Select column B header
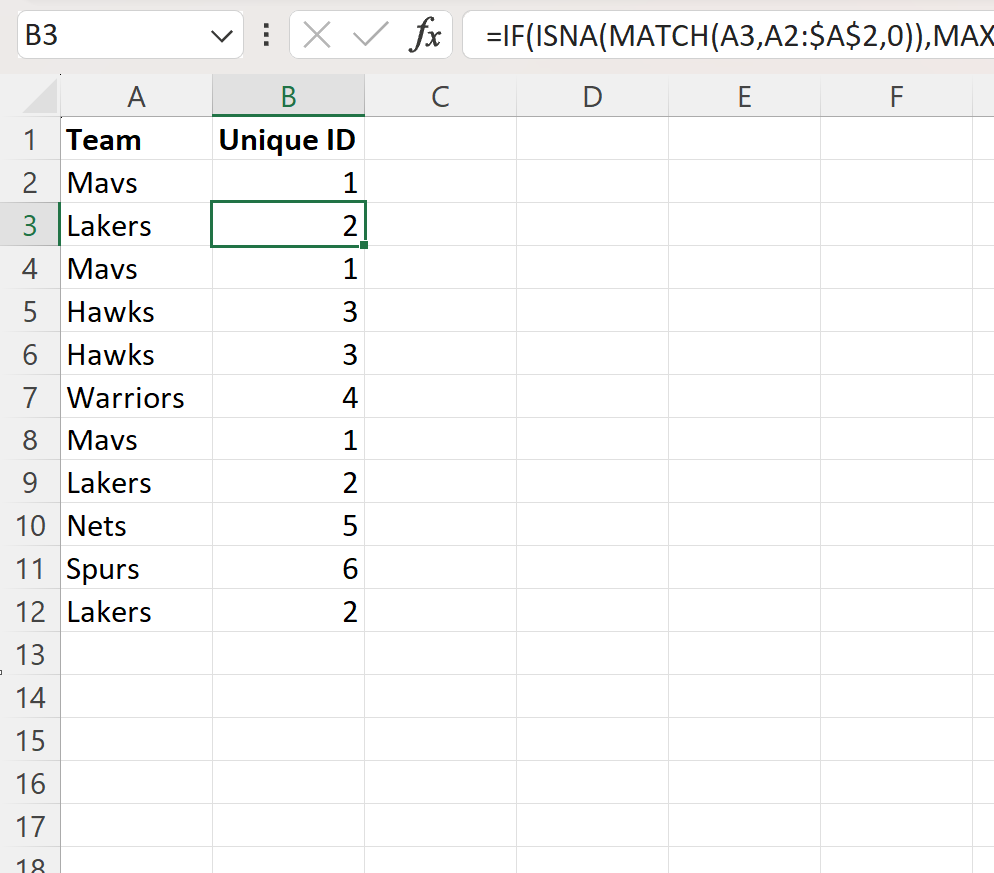Viewport: 994px width, 873px height. [x=288, y=97]
